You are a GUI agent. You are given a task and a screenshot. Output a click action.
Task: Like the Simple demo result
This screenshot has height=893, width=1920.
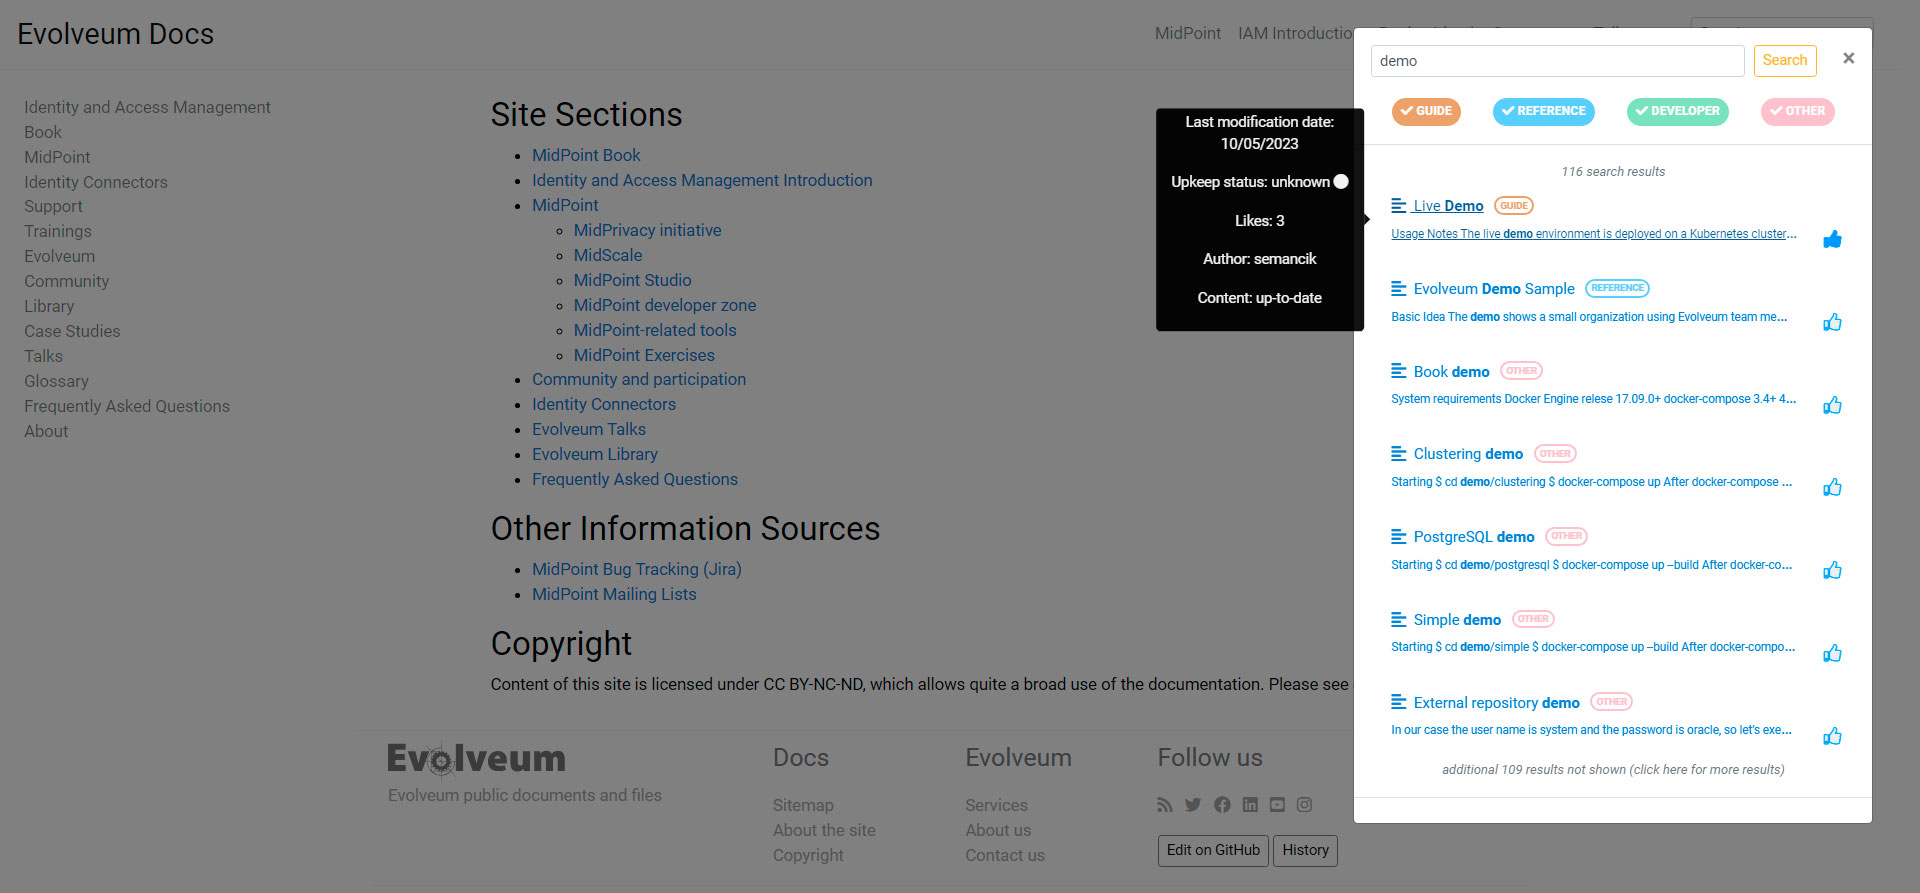click(1832, 653)
